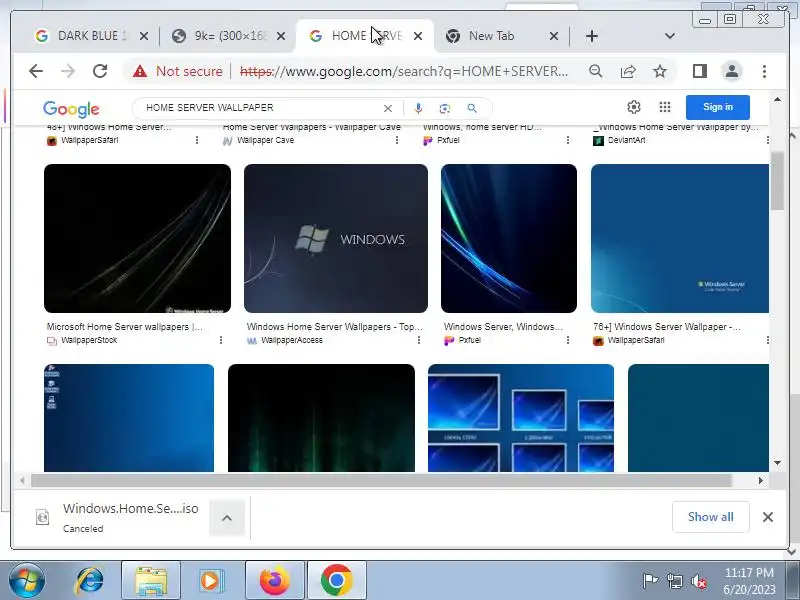Click the vertical scrollbar thumb
The image size is (800, 600).
coord(777,181)
